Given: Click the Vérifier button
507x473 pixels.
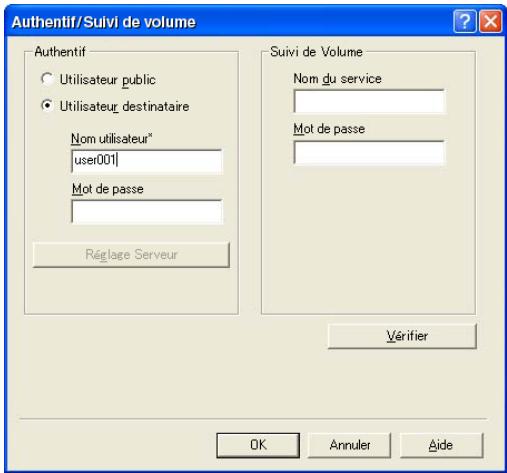Looking at the screenshot, I should tap(402, 336).
